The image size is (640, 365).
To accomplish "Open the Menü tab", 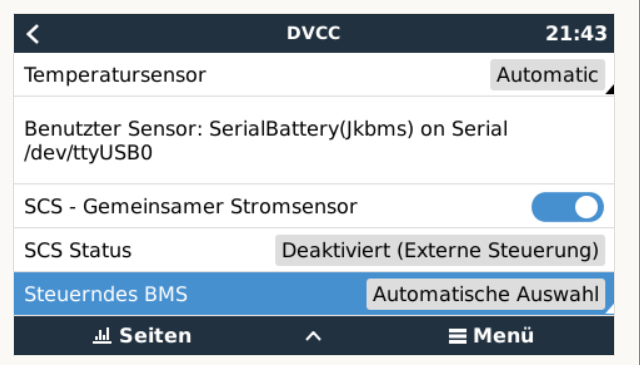I will point(491,336).
